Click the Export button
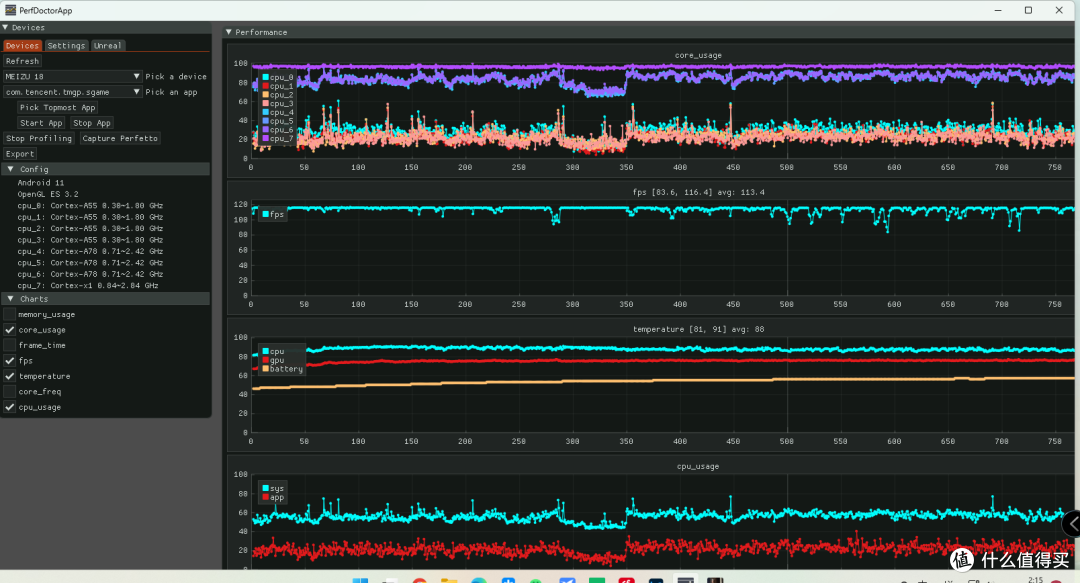This screenshot has height=583, width=1080. [x=19, y=154]
